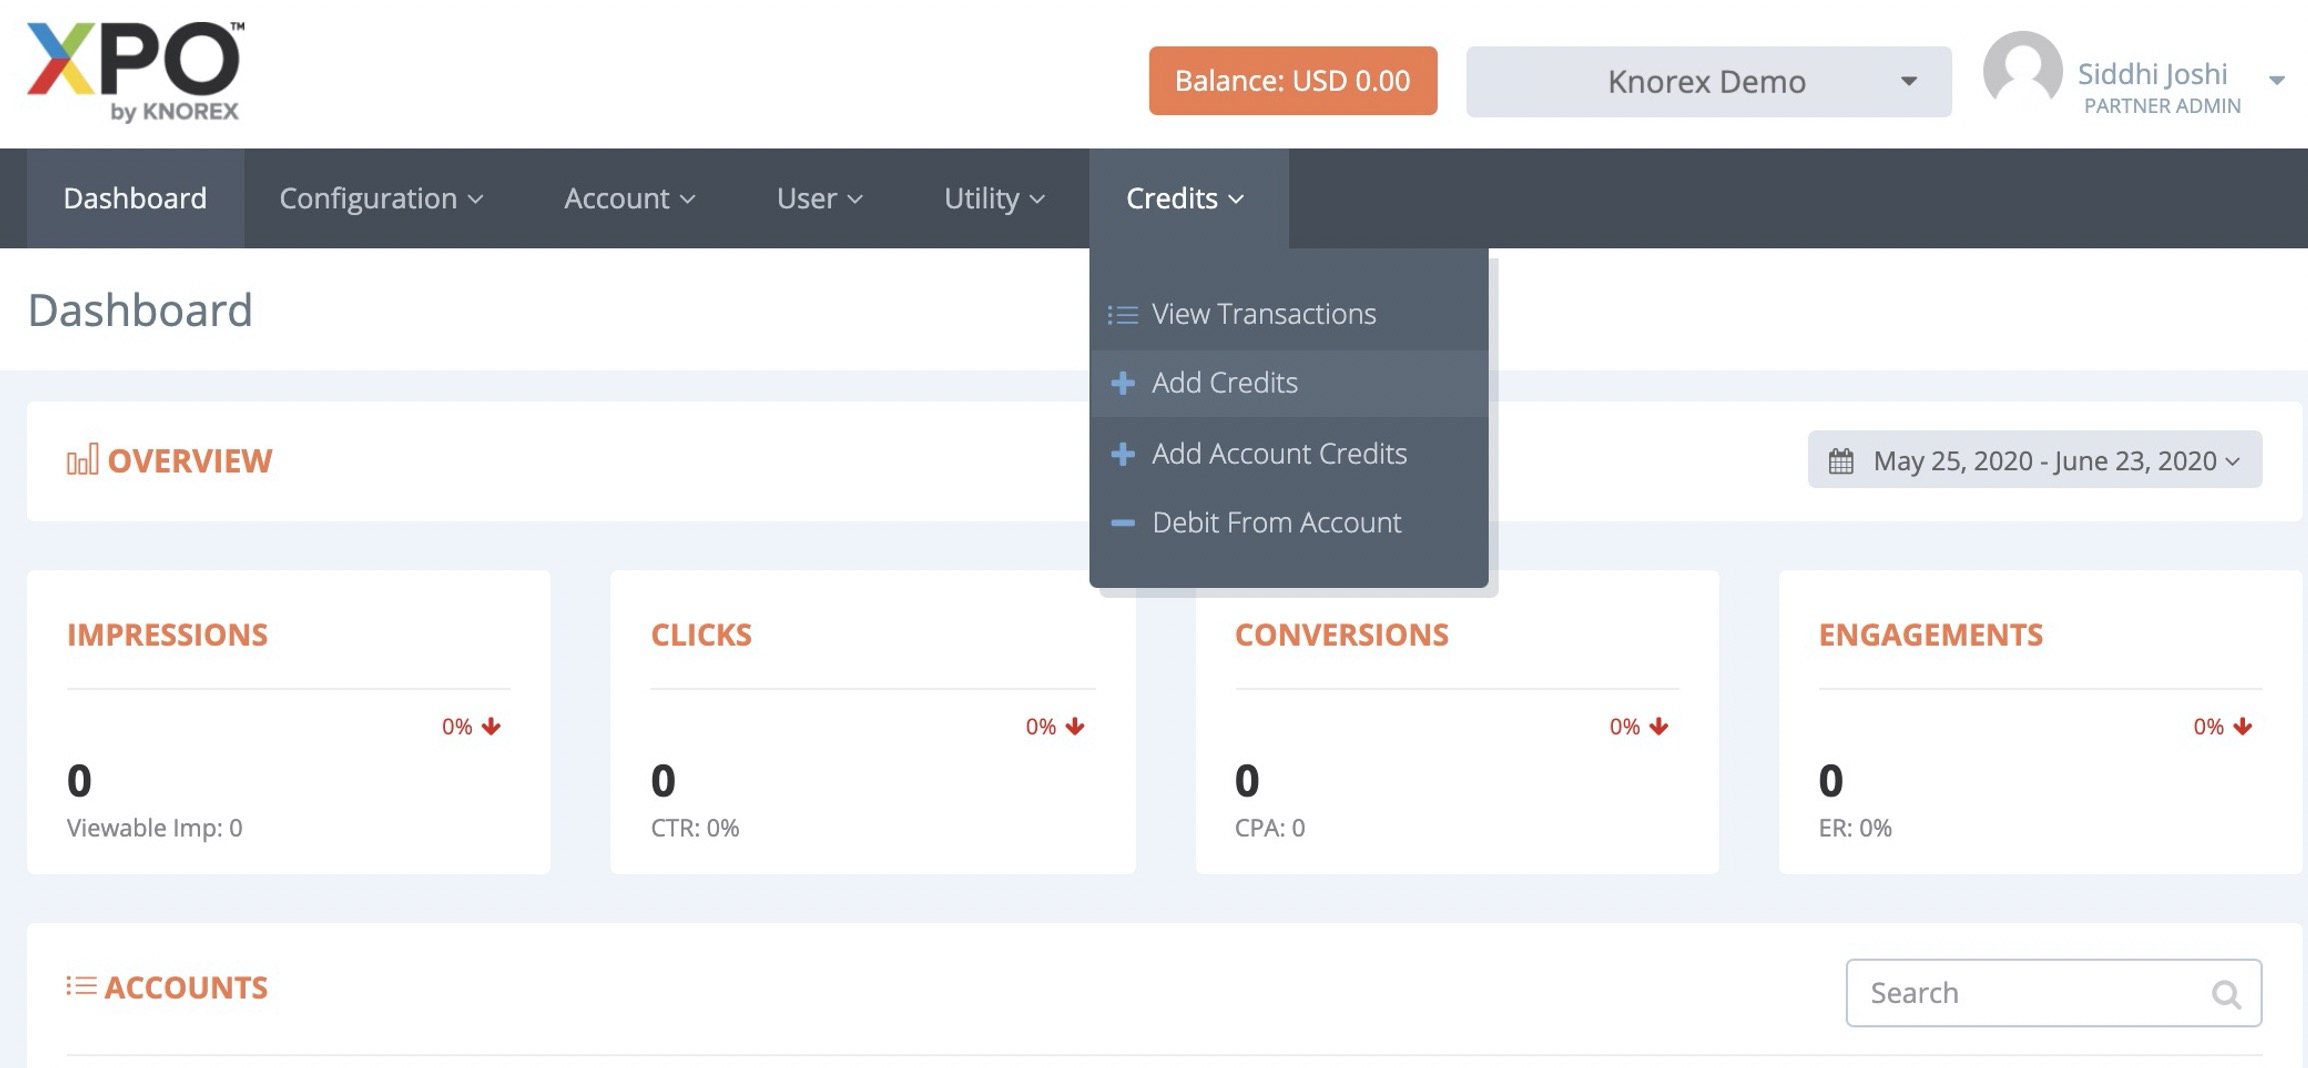Select Add Credits from Credits menu
2308x1068 pixels.
coord(1224,383)
